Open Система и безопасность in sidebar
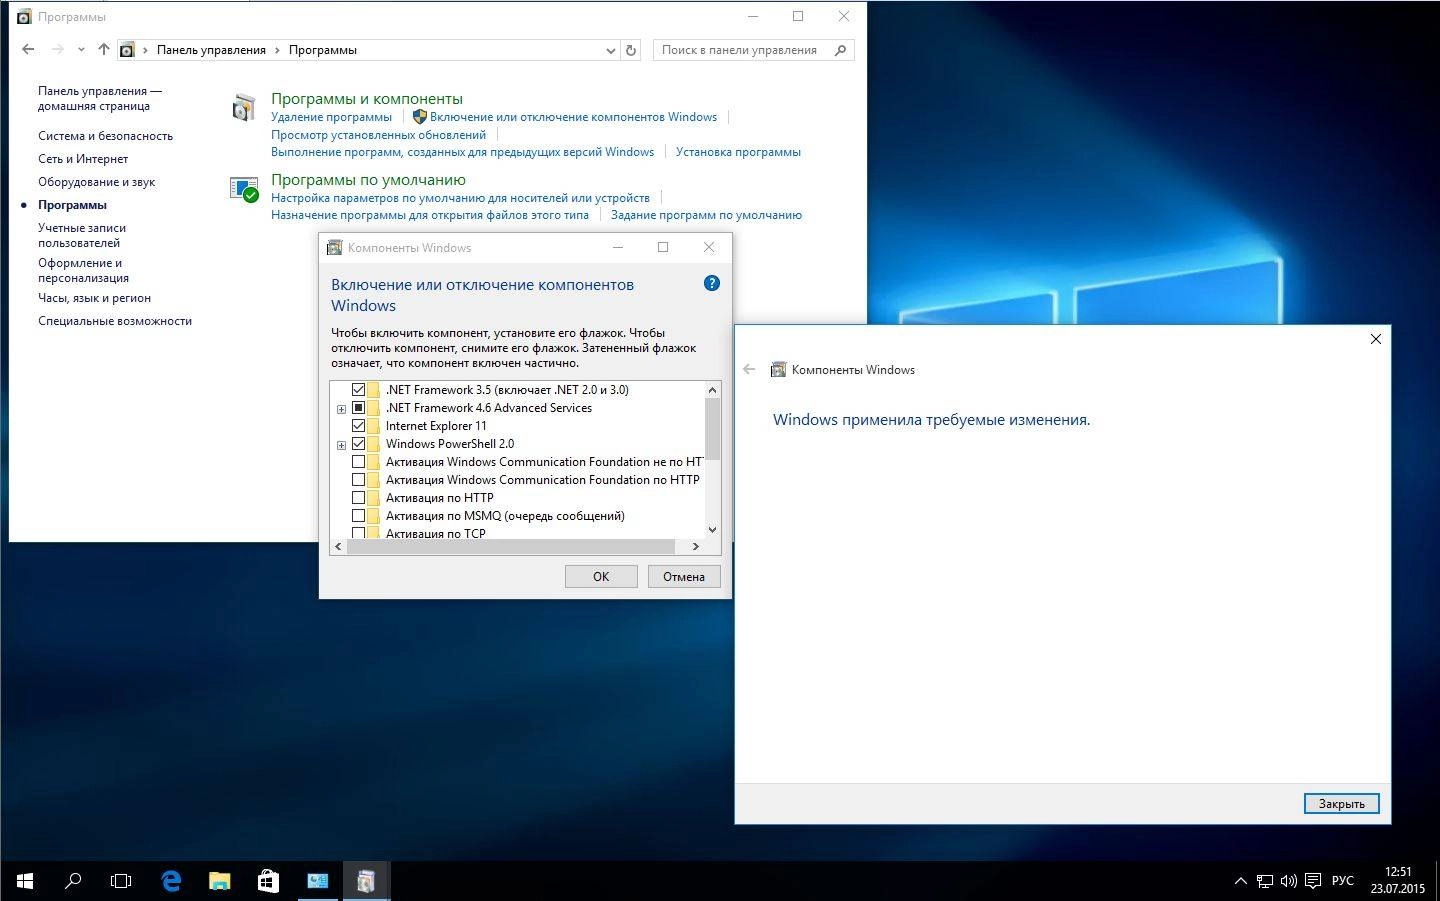This screenshot has width=1440, height=901. point(105,136)
